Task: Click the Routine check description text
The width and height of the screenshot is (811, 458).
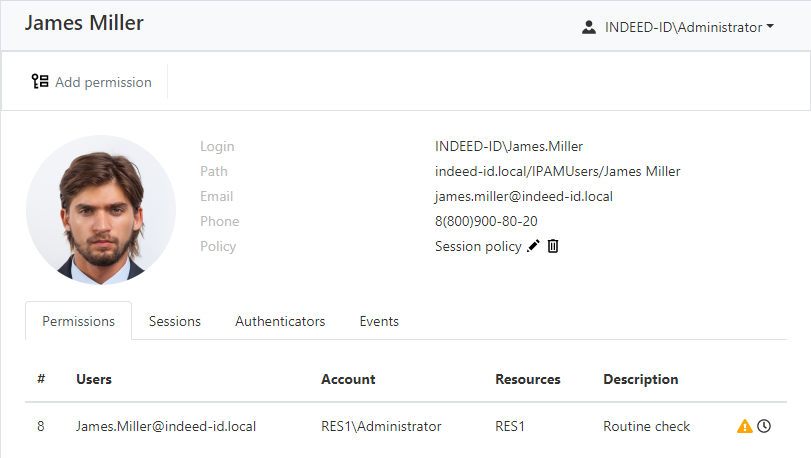Action: tap(646, 426)
